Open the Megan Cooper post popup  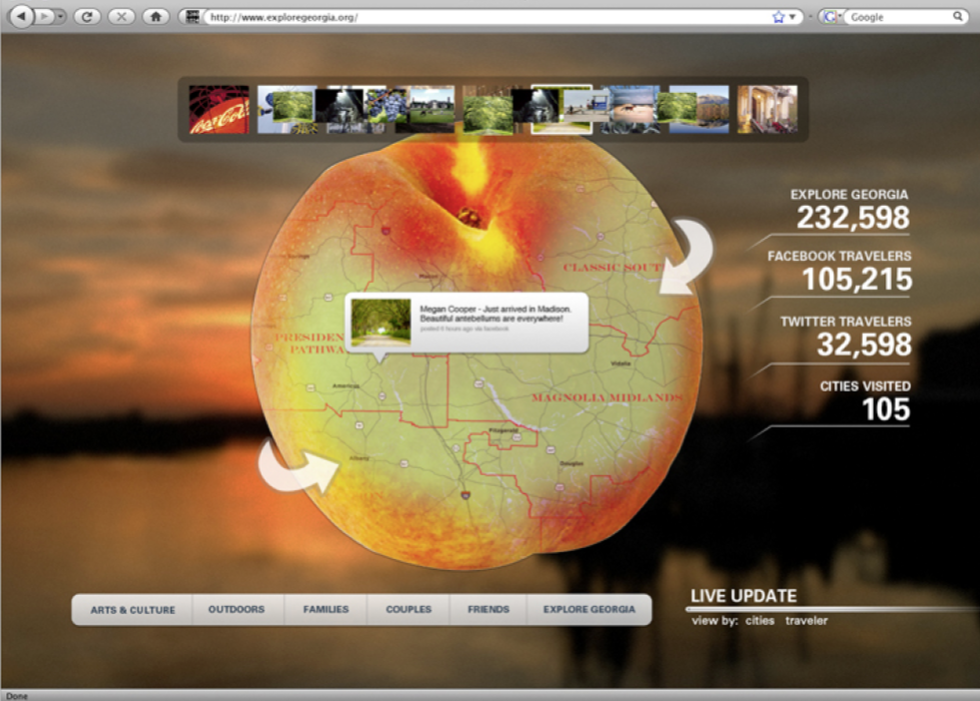click(466, 323)
